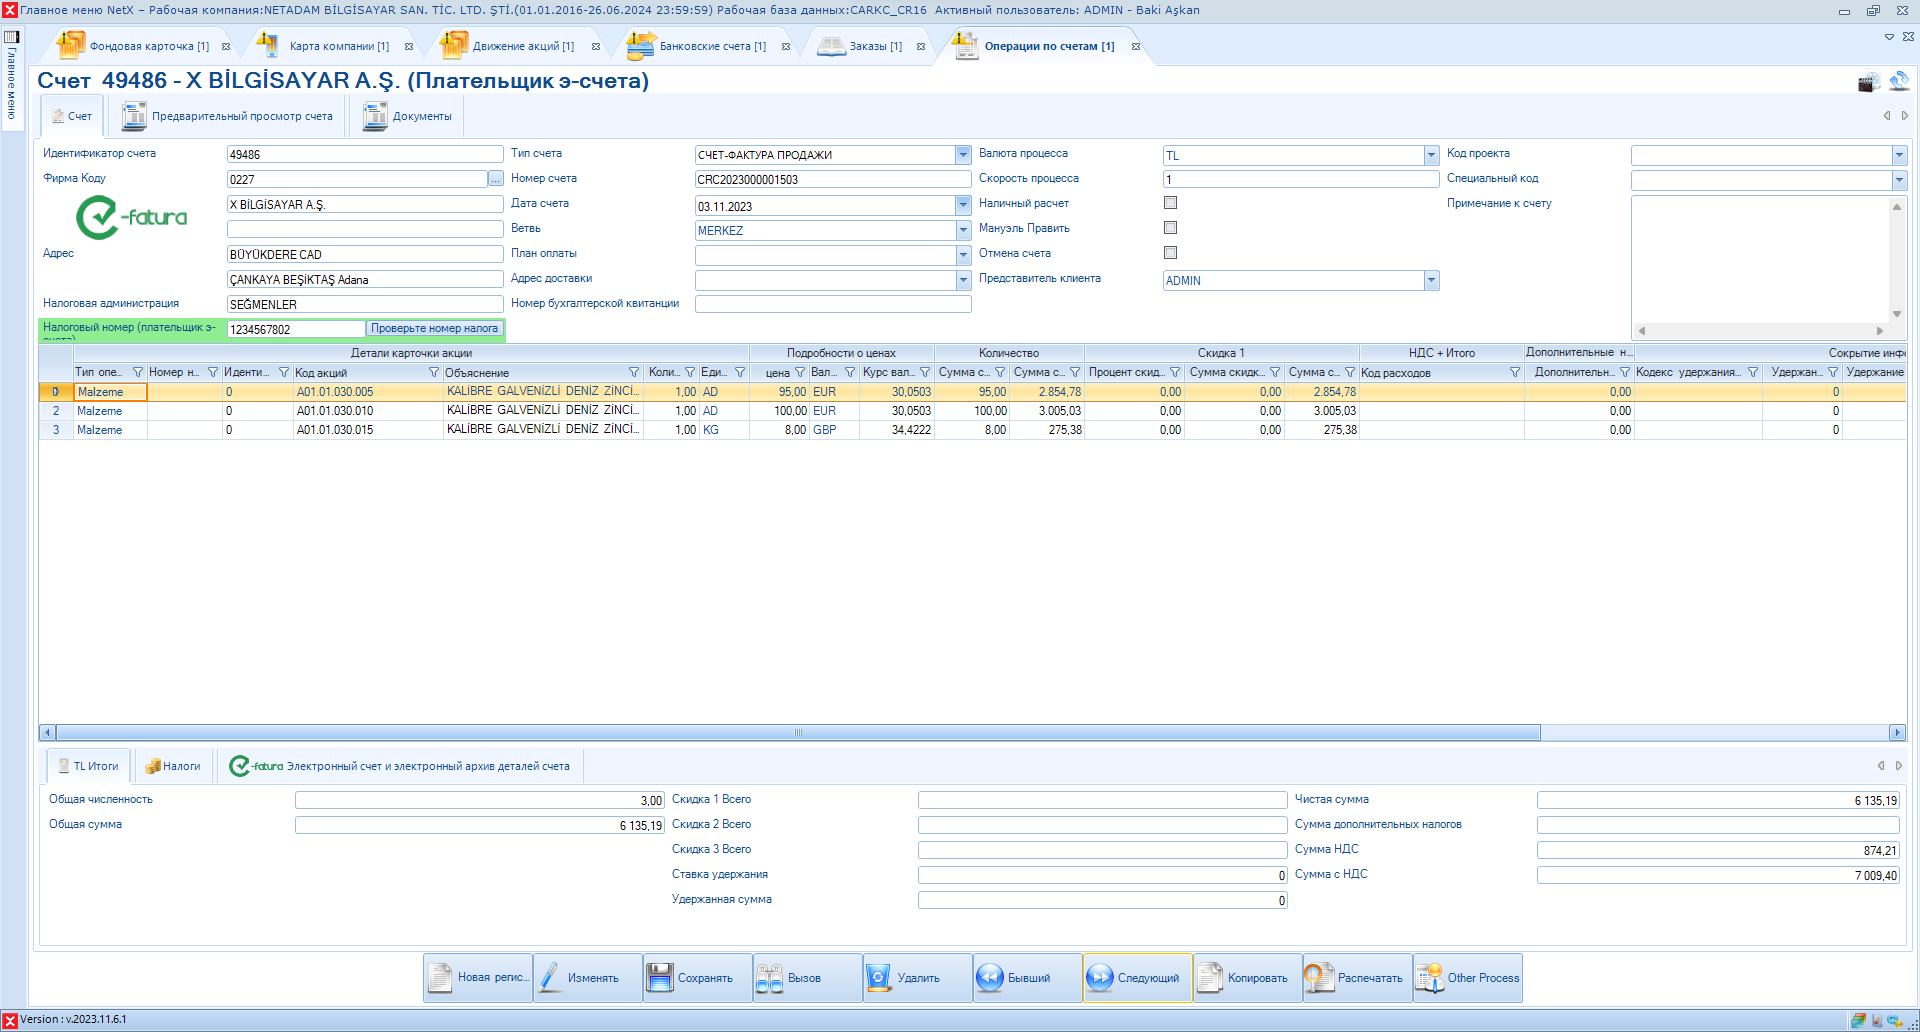Click the Распечатать print preview icon
The image size is (1920, 1032).
pos(1319,978)
